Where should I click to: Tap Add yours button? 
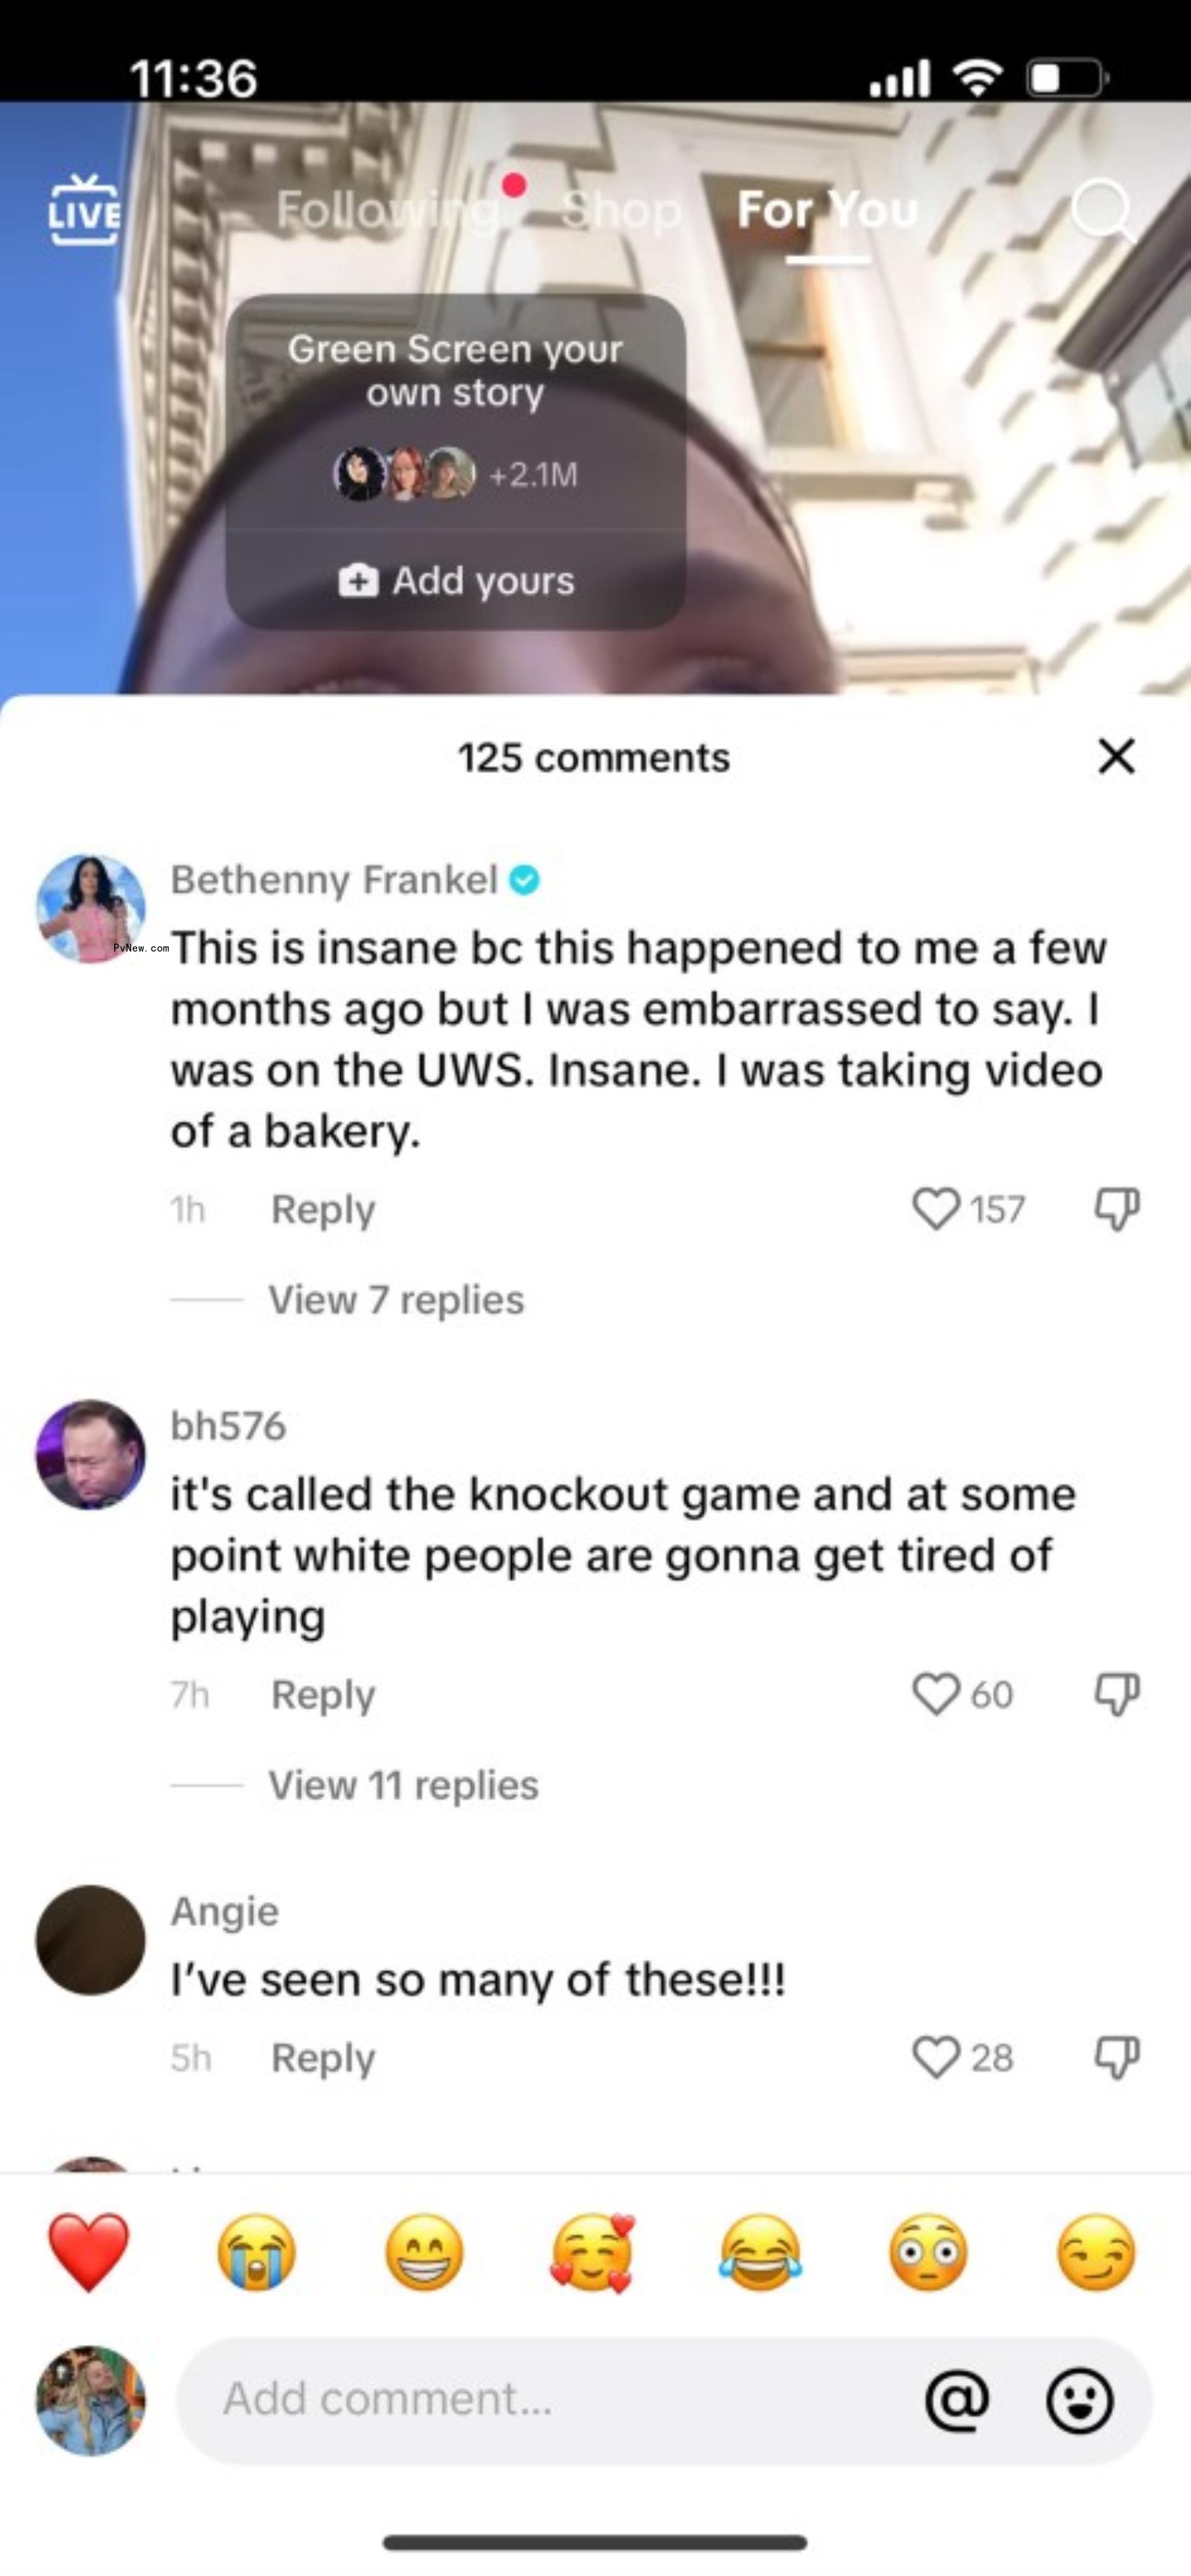(x=456, y=580)
